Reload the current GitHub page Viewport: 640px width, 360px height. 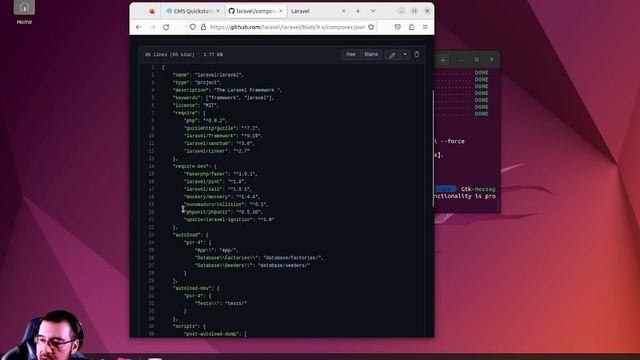tap(166, 27)
